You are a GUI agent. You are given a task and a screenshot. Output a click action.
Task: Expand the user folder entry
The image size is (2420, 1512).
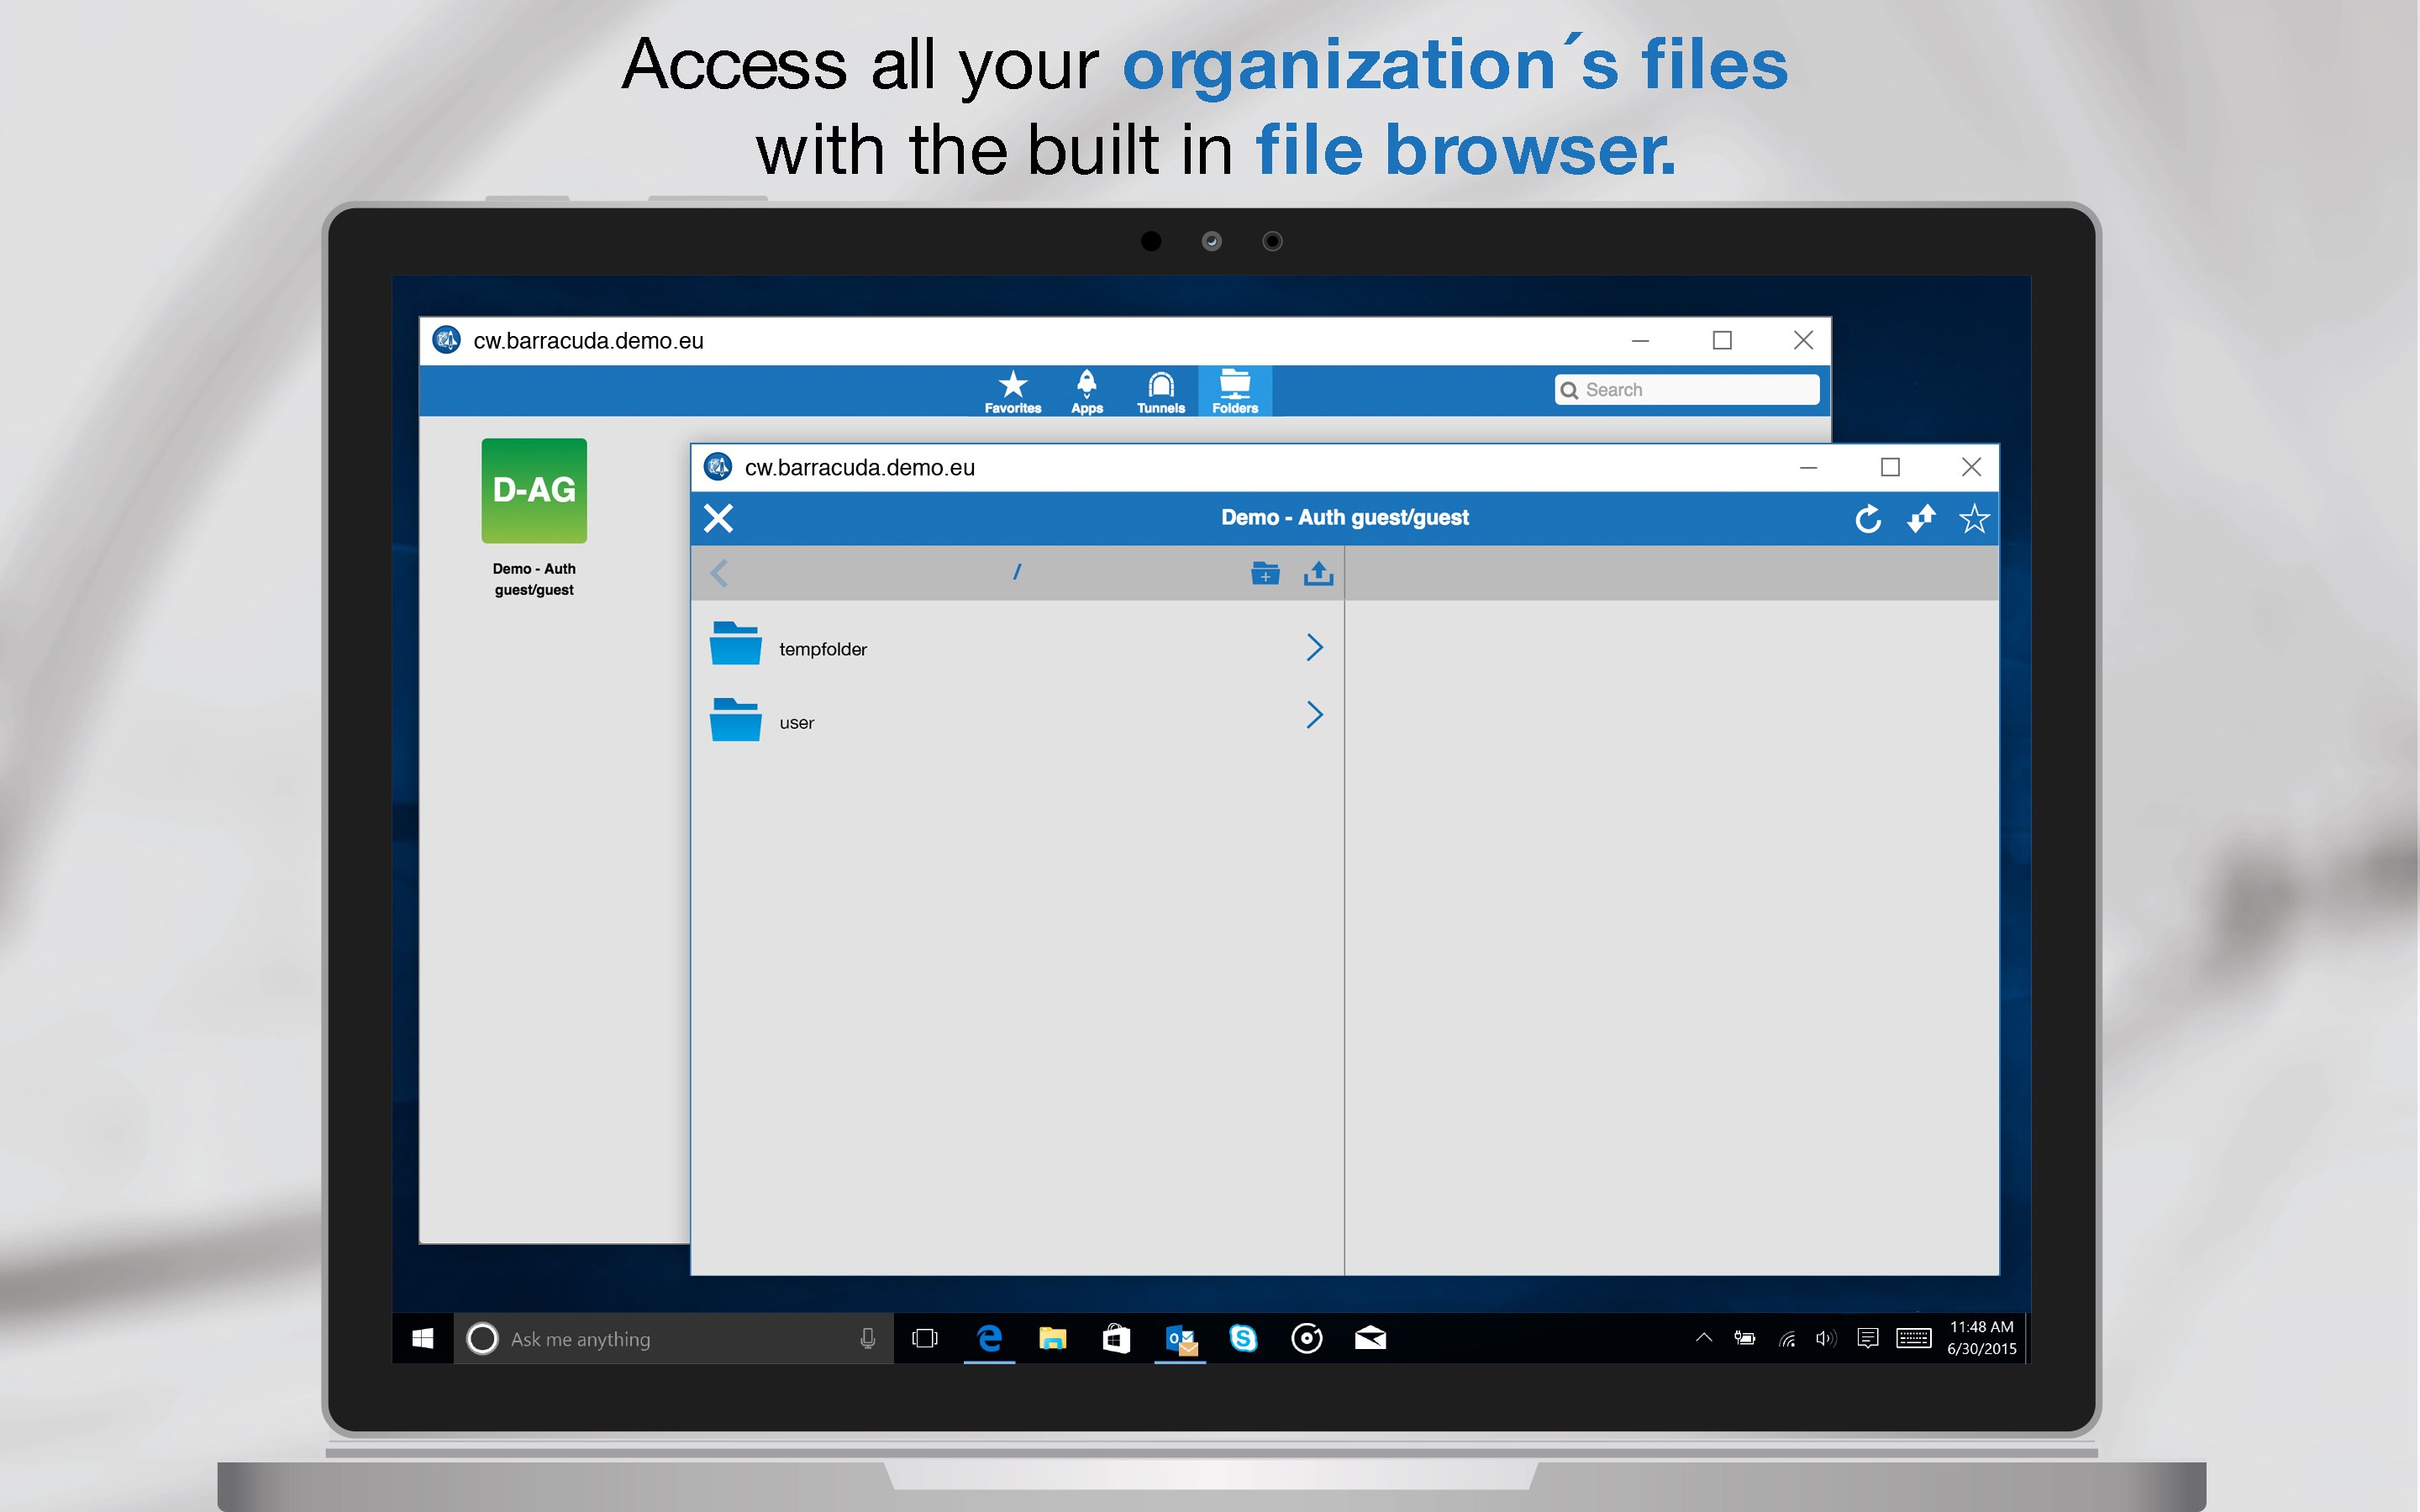(1314, 715)
